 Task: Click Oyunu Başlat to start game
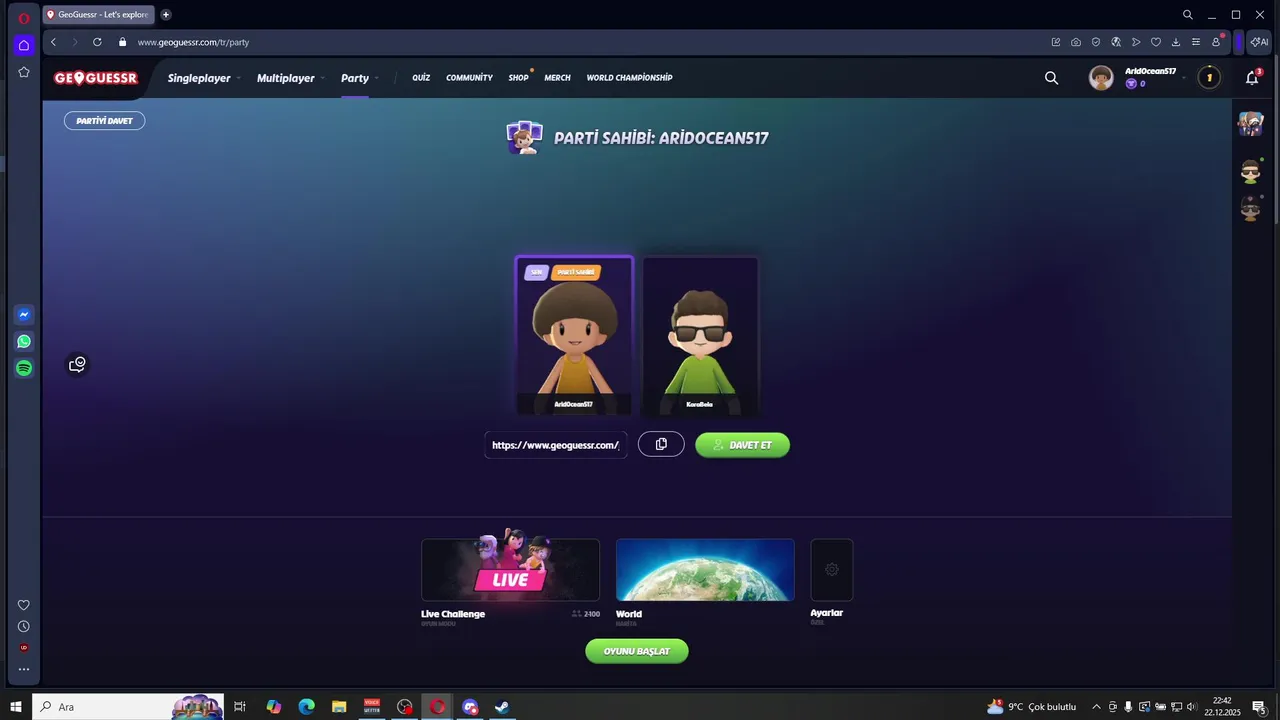pyautogui.click(x=637, y=651)
